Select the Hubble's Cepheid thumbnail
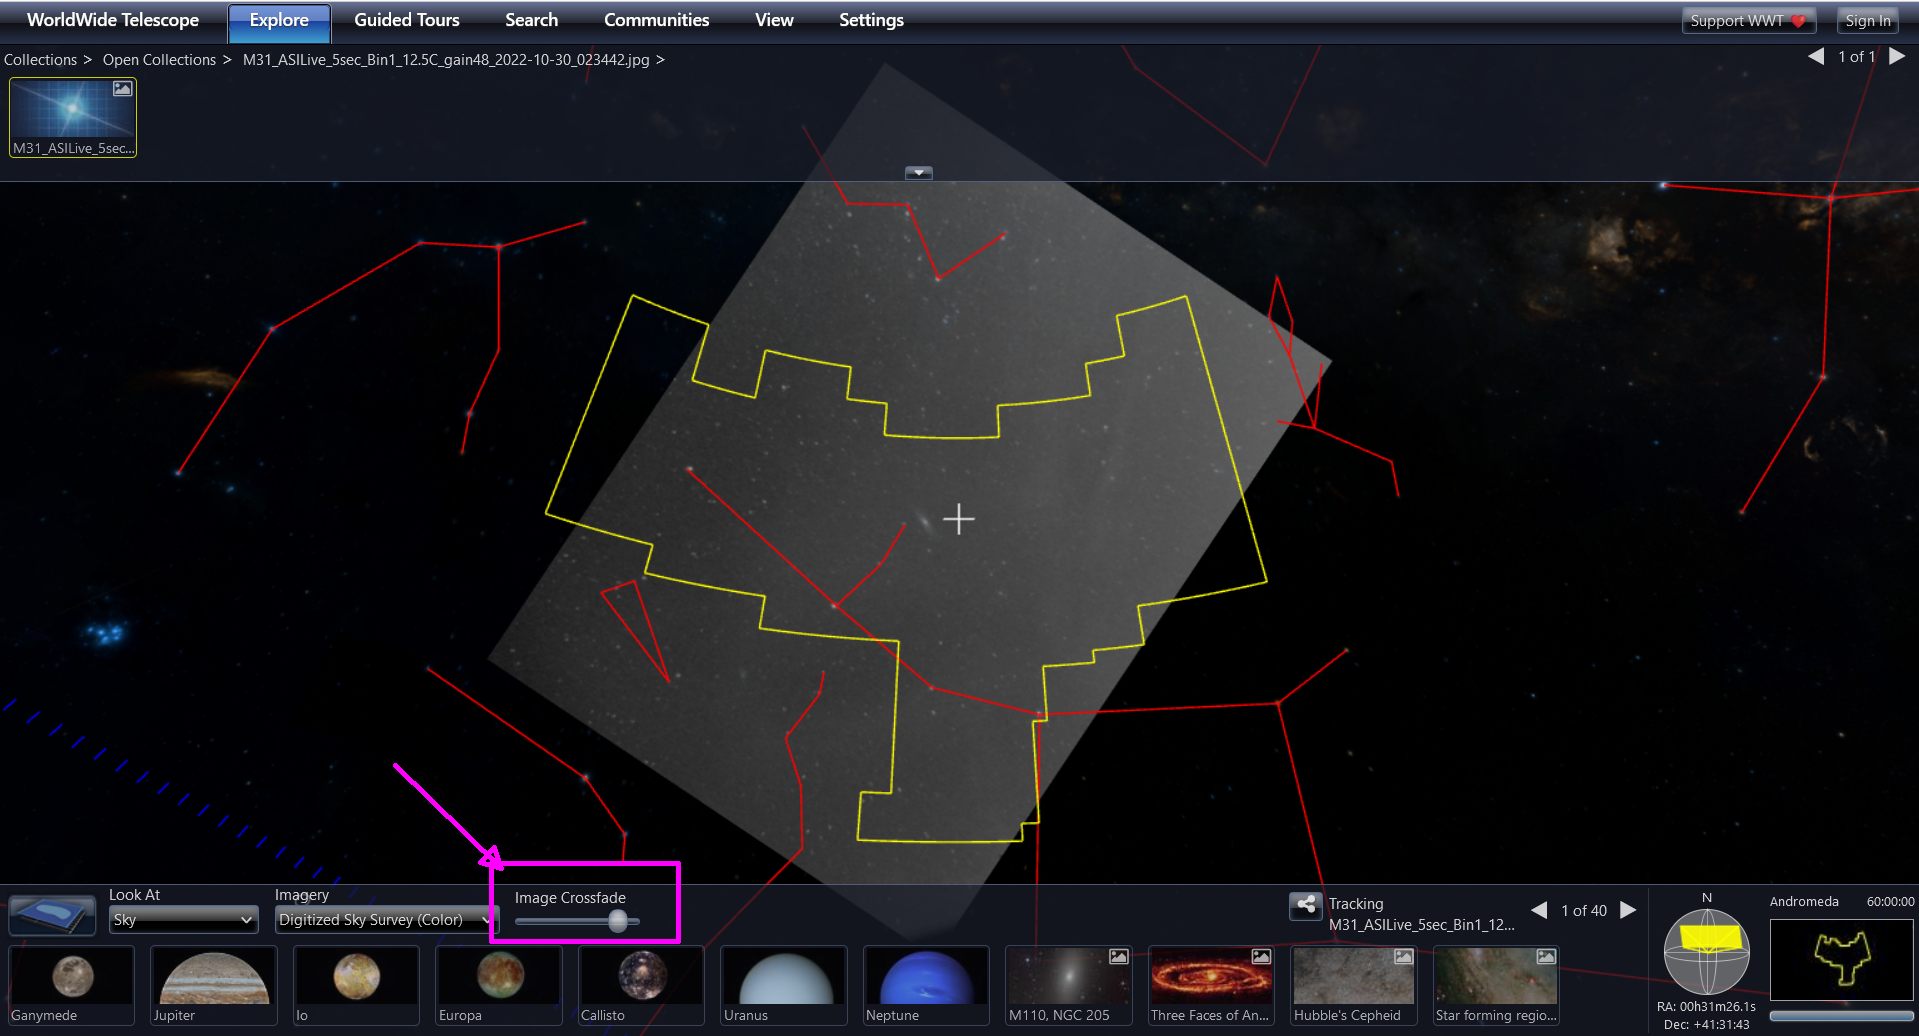 coord(1354,985)
